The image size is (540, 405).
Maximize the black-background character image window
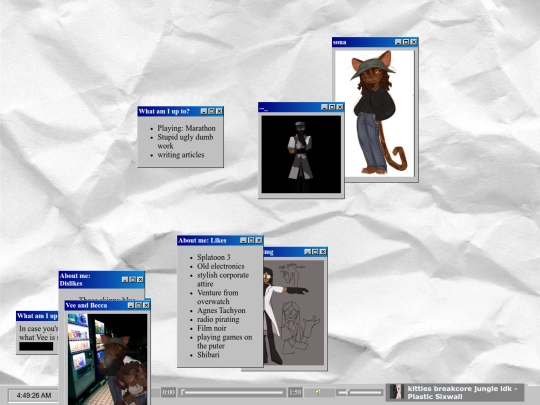tap(332, 107)
